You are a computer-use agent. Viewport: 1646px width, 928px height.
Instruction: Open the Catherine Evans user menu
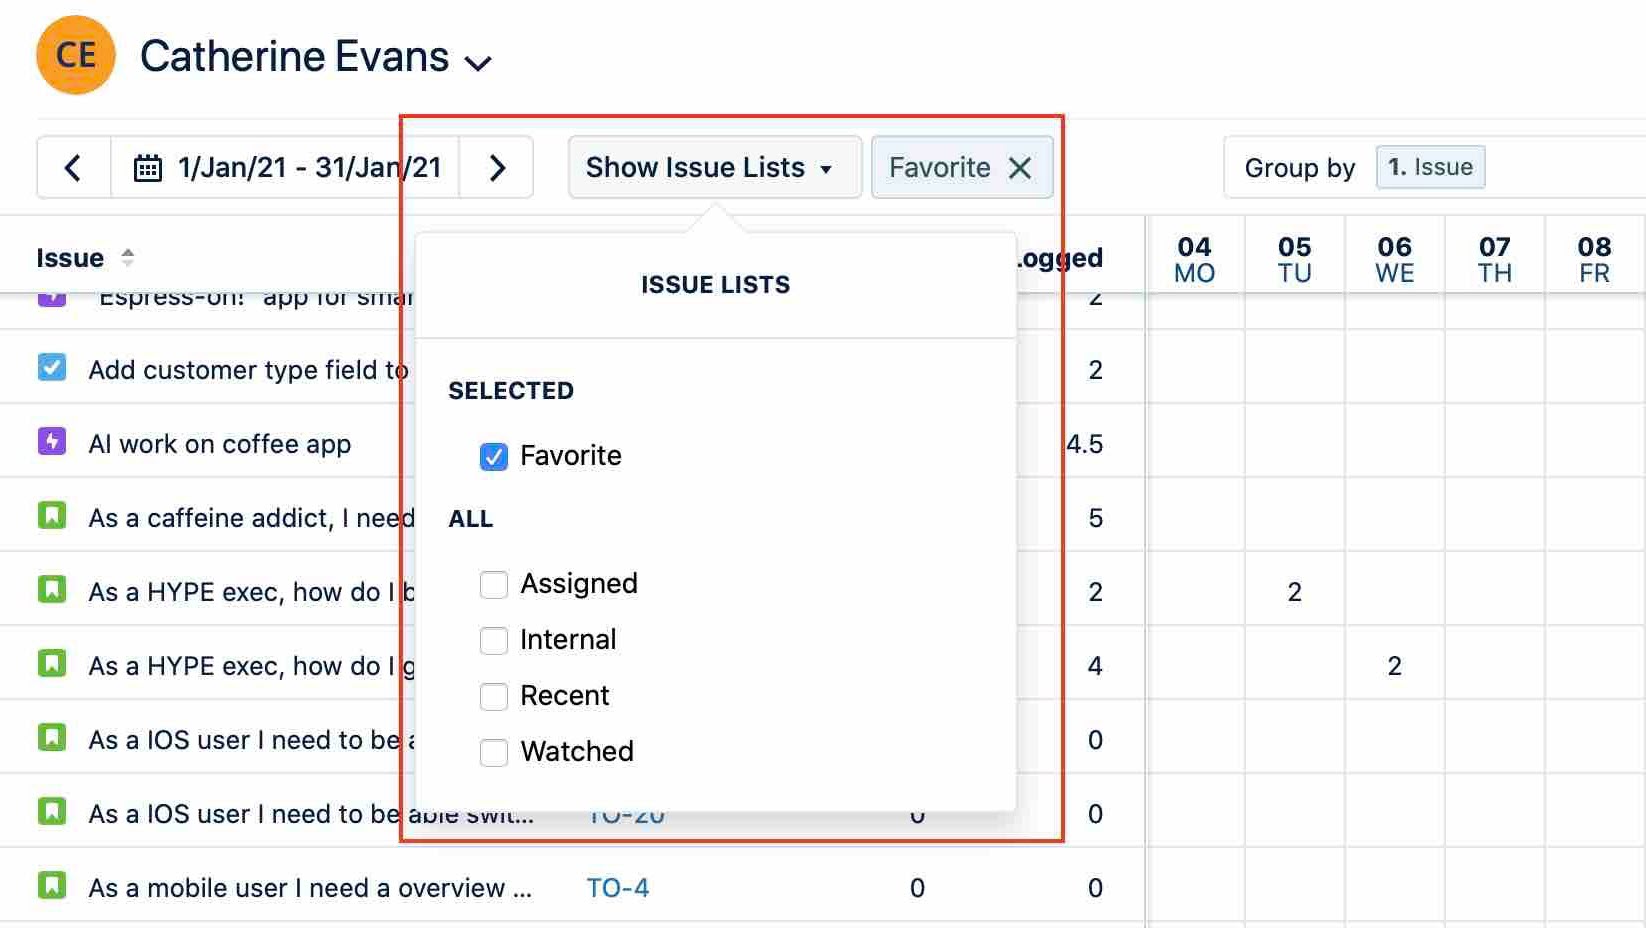point(478,62)
